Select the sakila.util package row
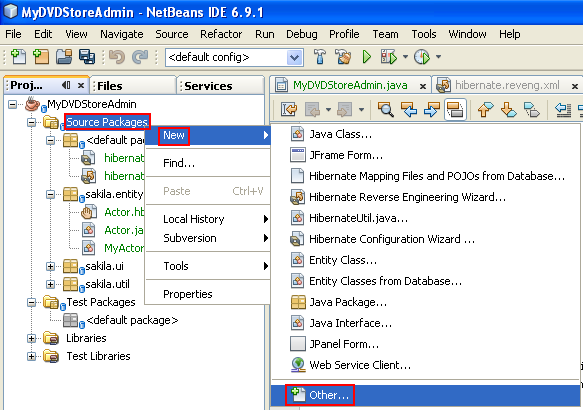 point(107,284)
